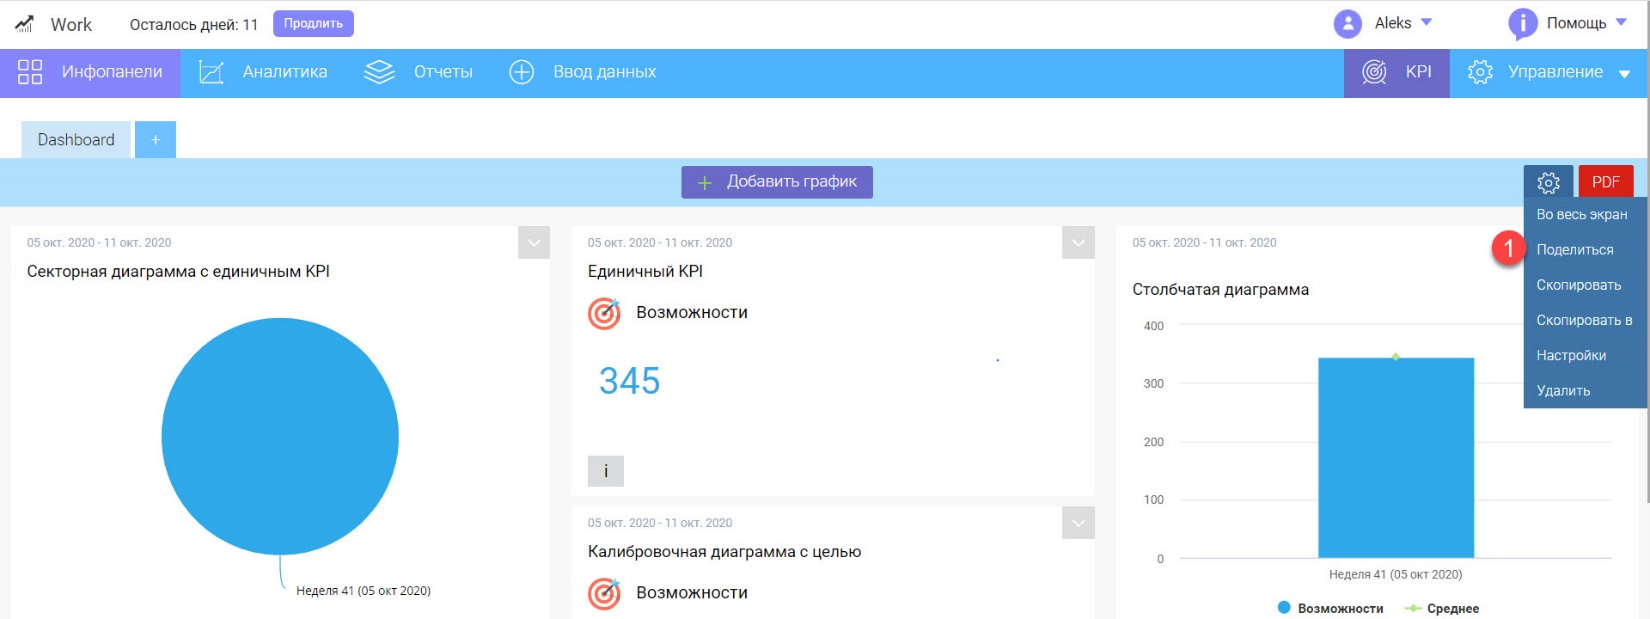Viewport: 1650px width, 619px height.
Task: Click the Осталось дней: 11 text
Action: 194,24
